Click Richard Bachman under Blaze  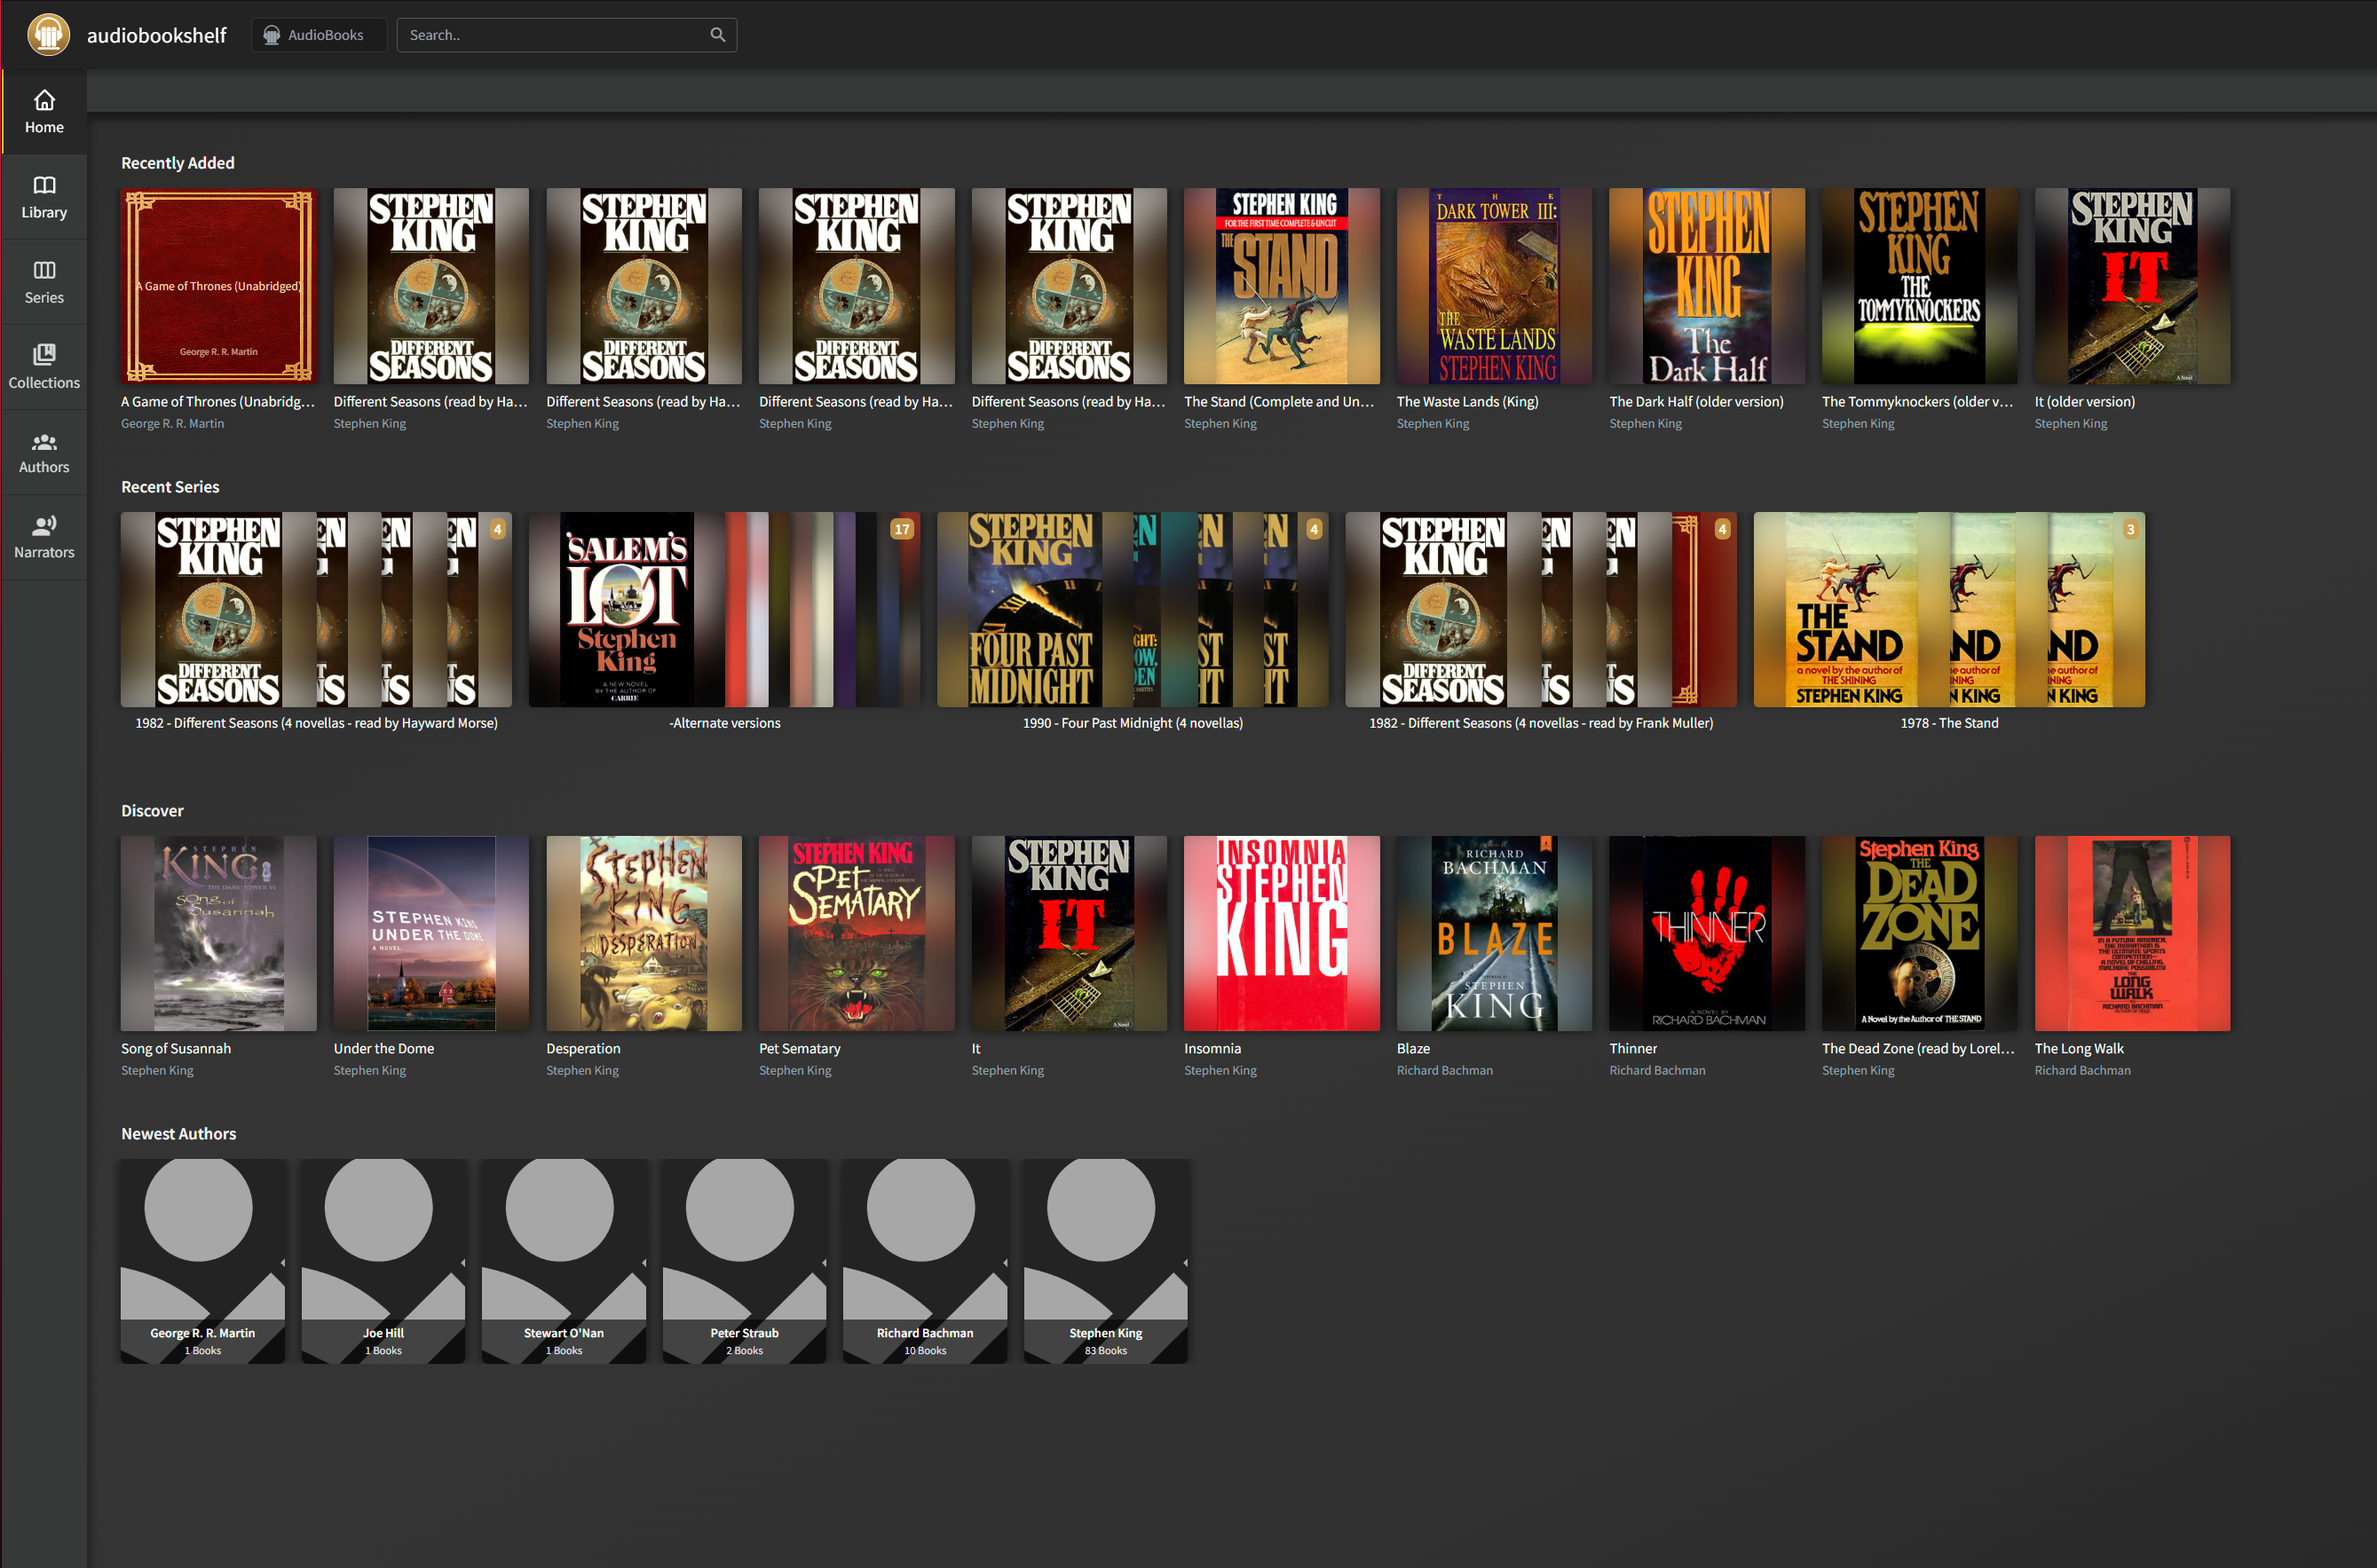[x=1444, y=1071]
